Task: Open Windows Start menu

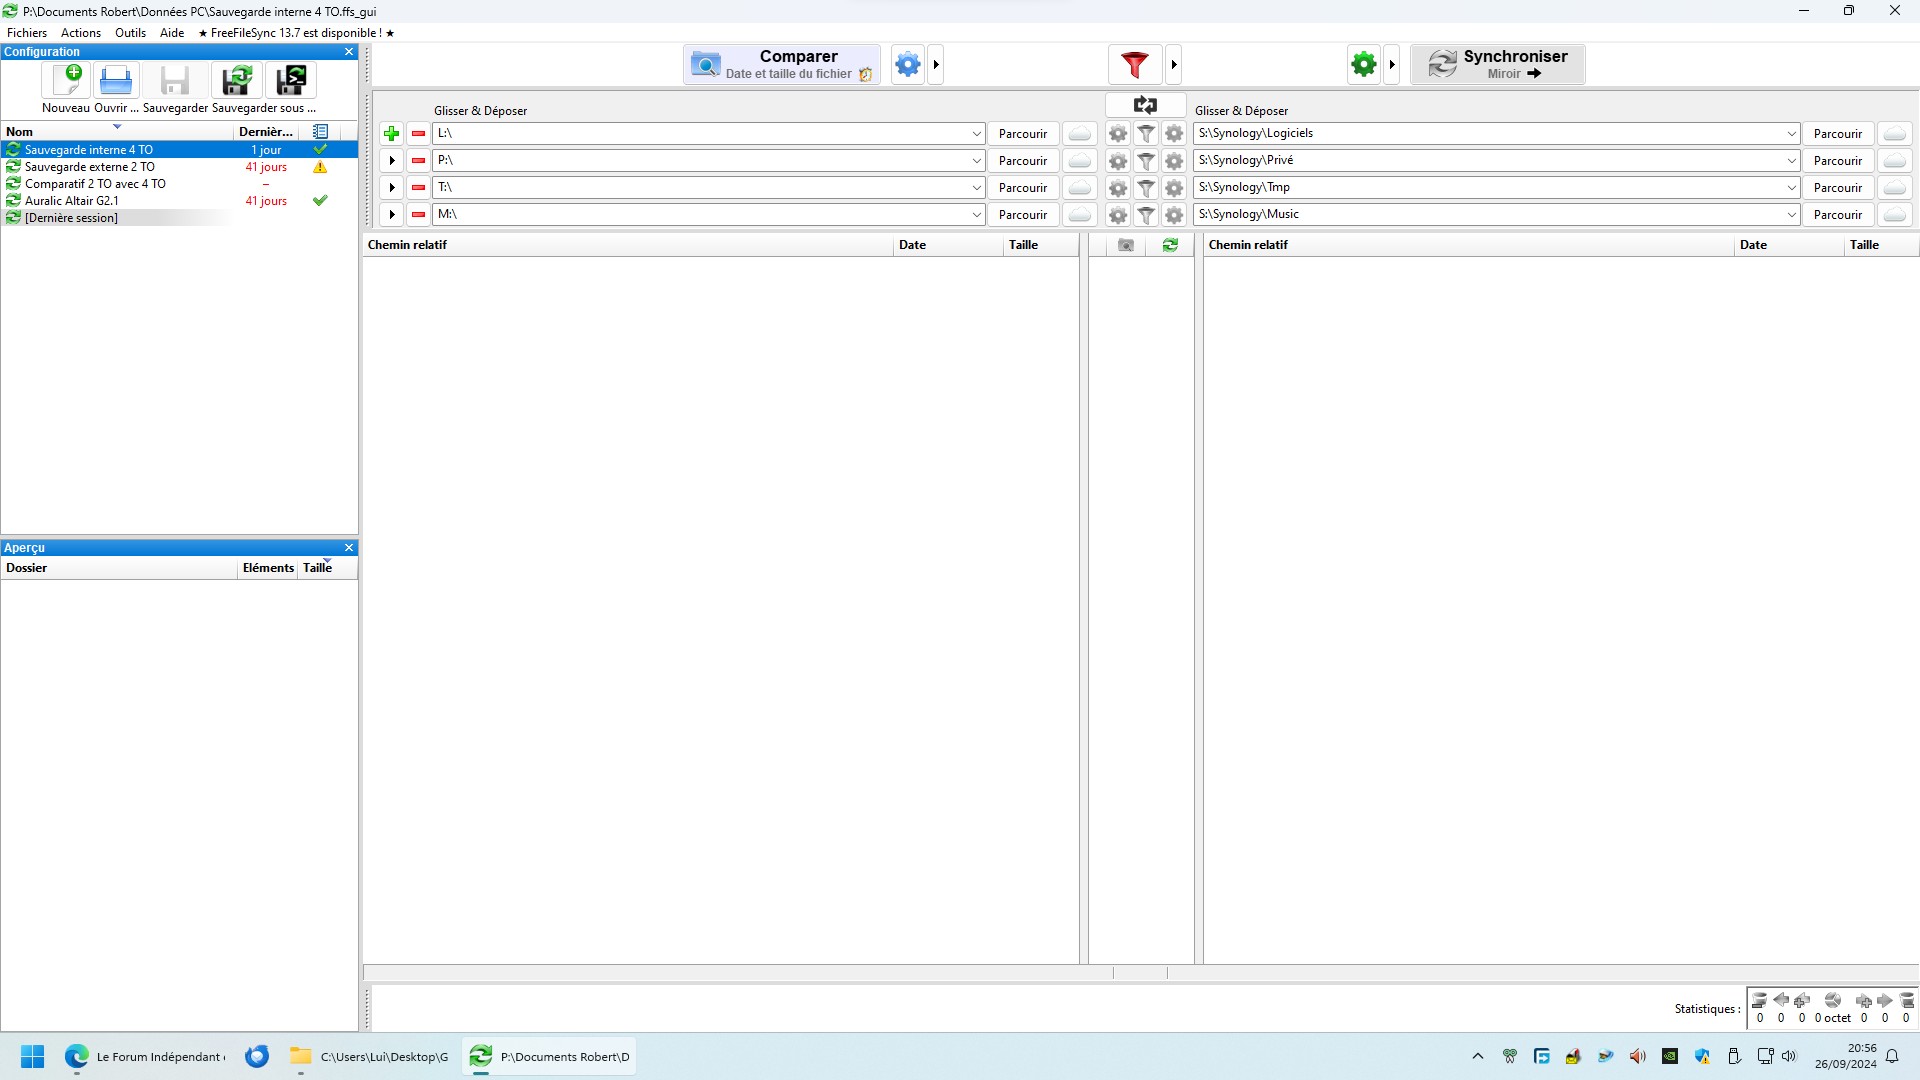Action: coord(33,1057)
